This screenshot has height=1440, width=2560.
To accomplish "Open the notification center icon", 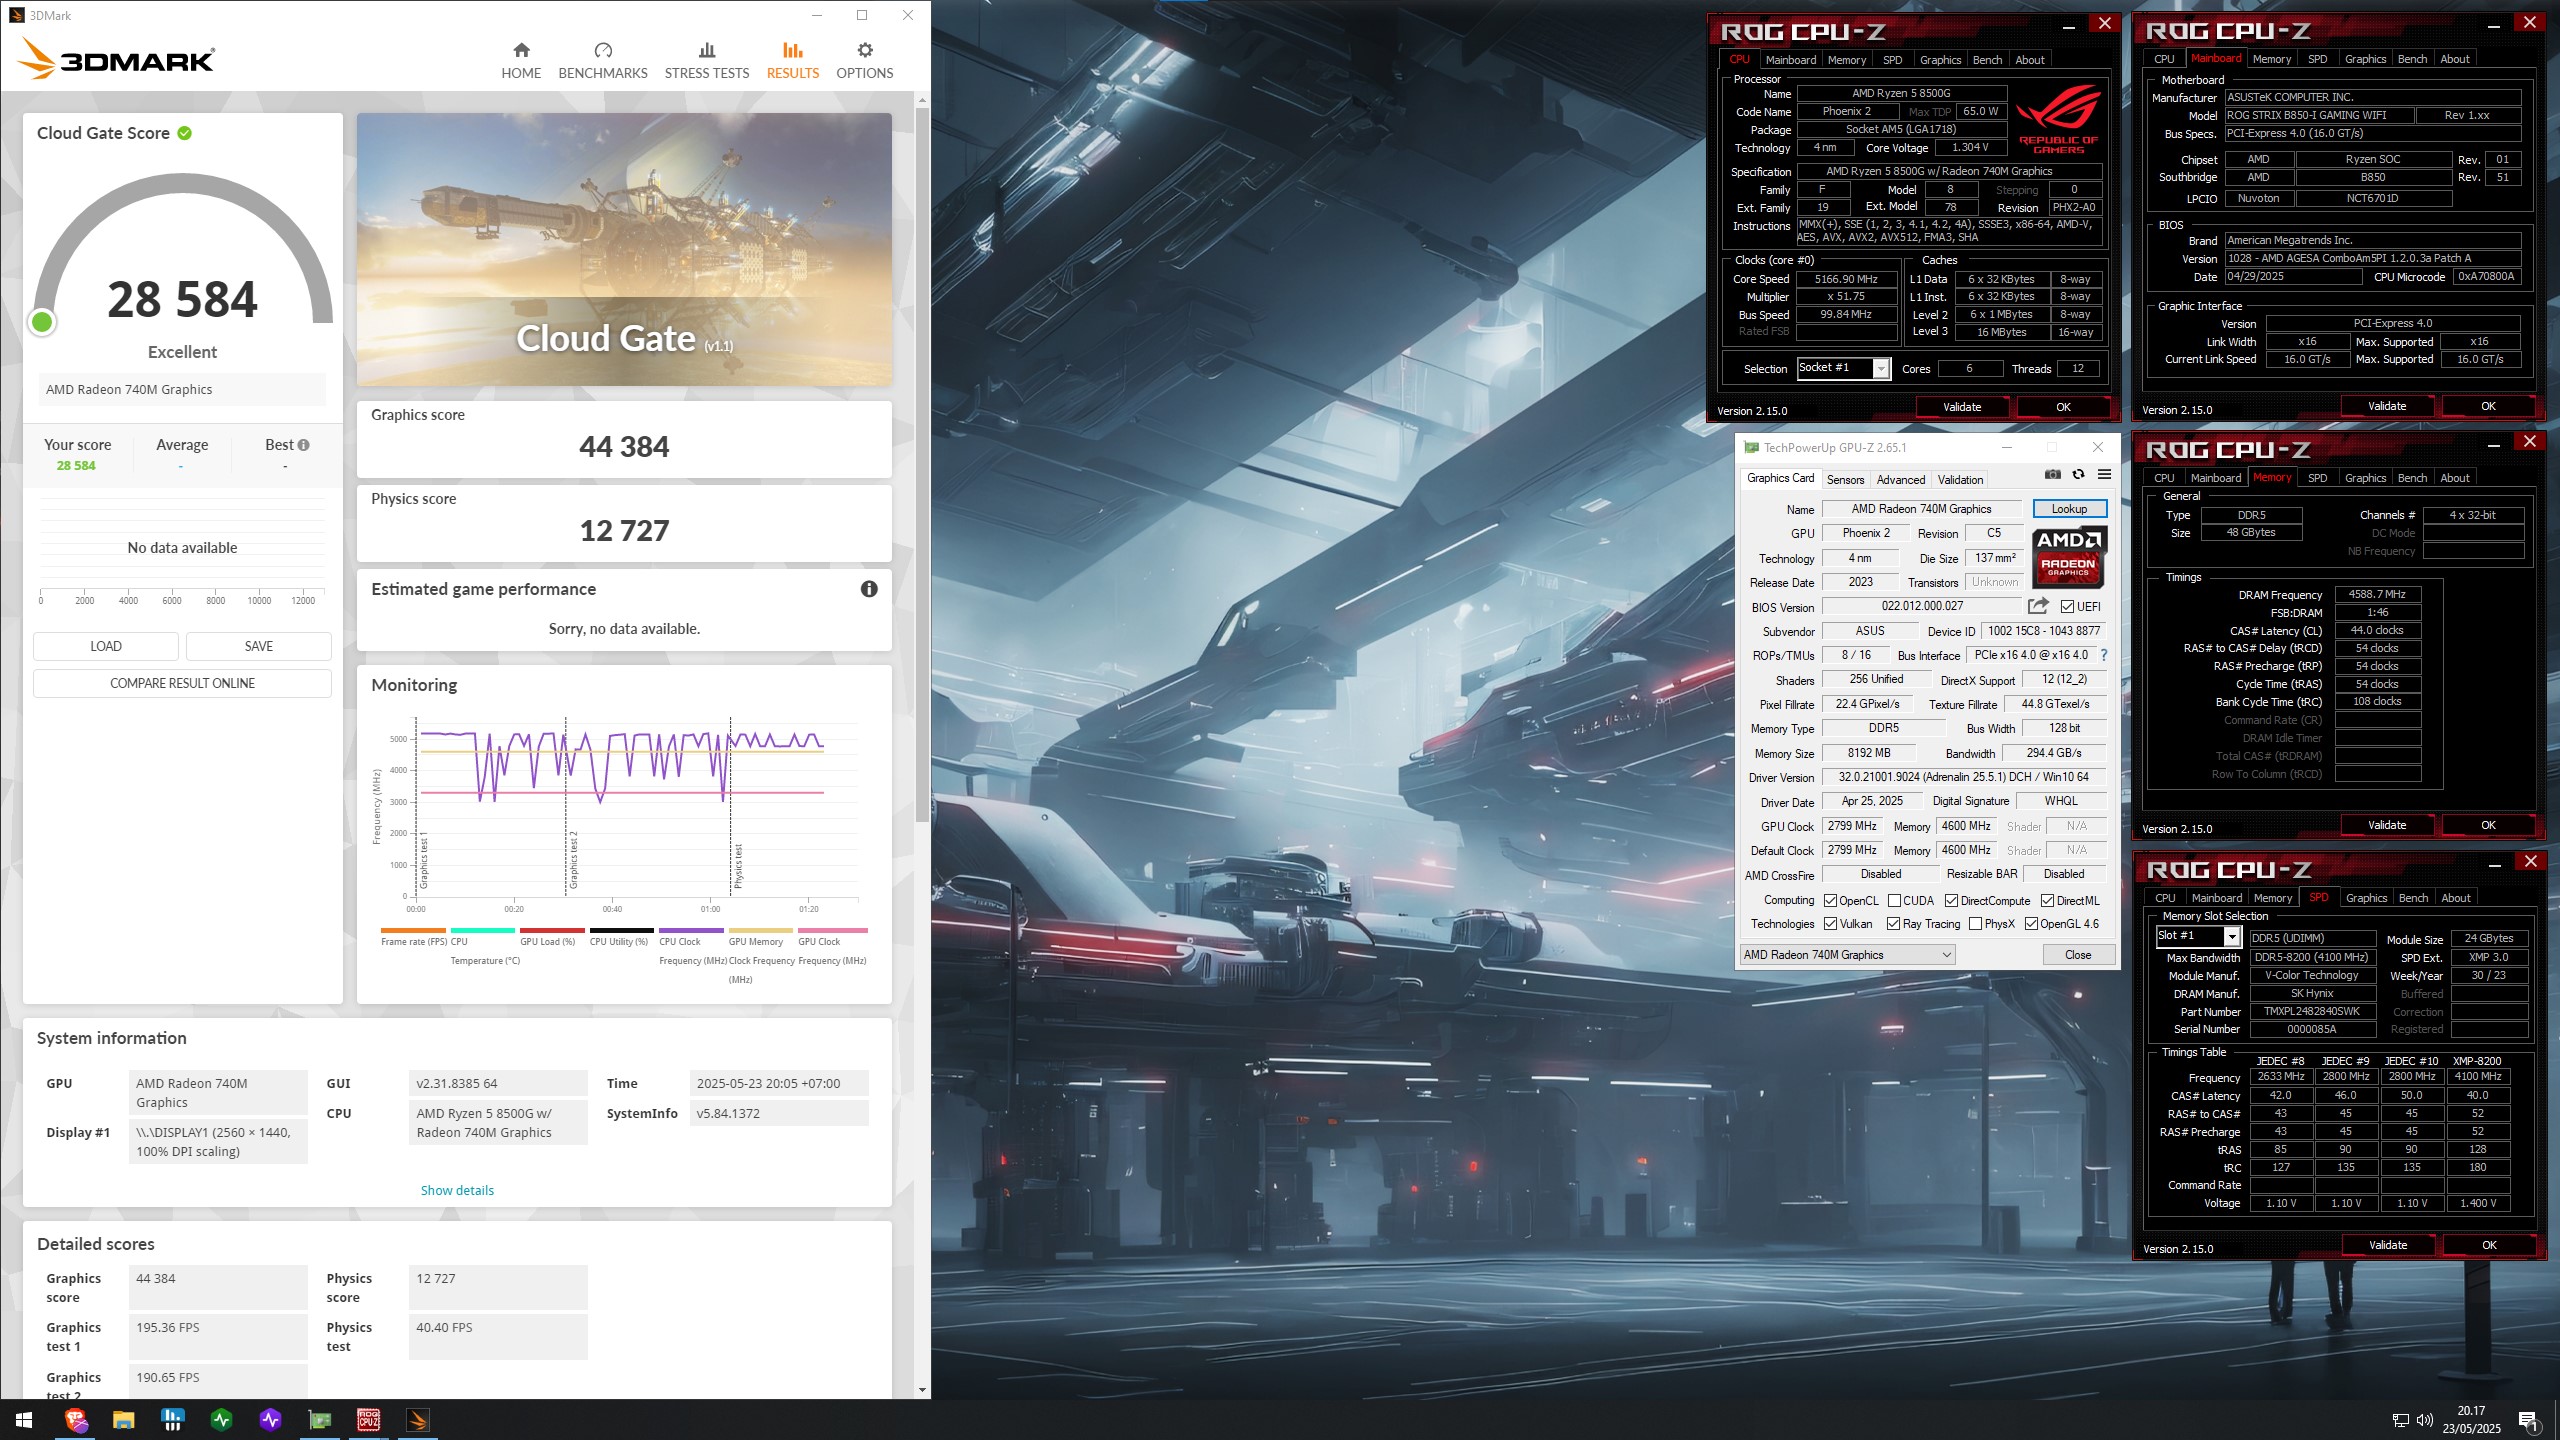I will pyautogui.click(x=2528, y=1420).
